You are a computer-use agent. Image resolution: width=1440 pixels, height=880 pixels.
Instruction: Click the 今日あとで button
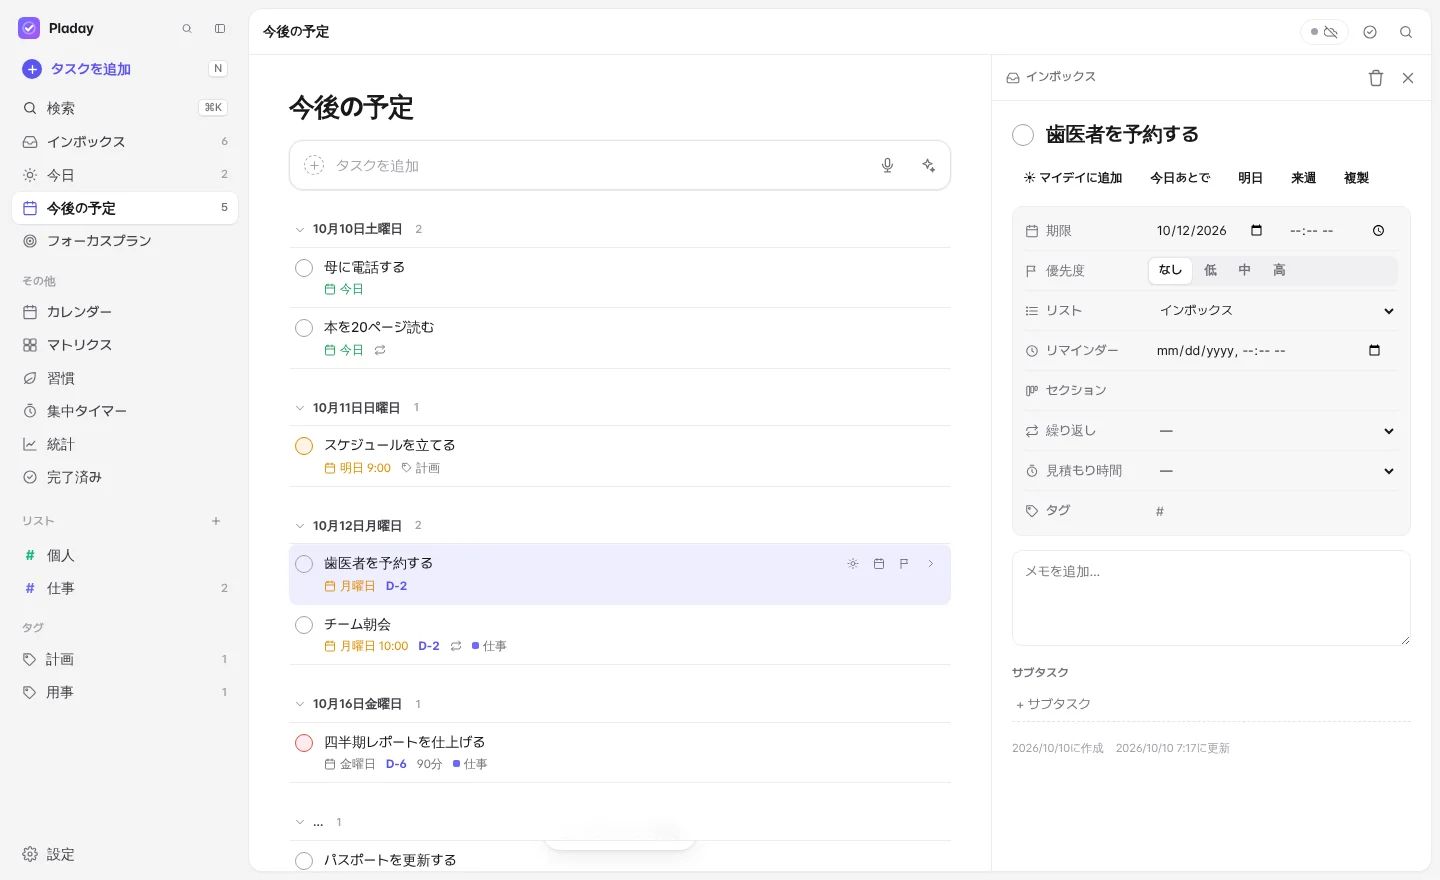tap(1180, 178)
